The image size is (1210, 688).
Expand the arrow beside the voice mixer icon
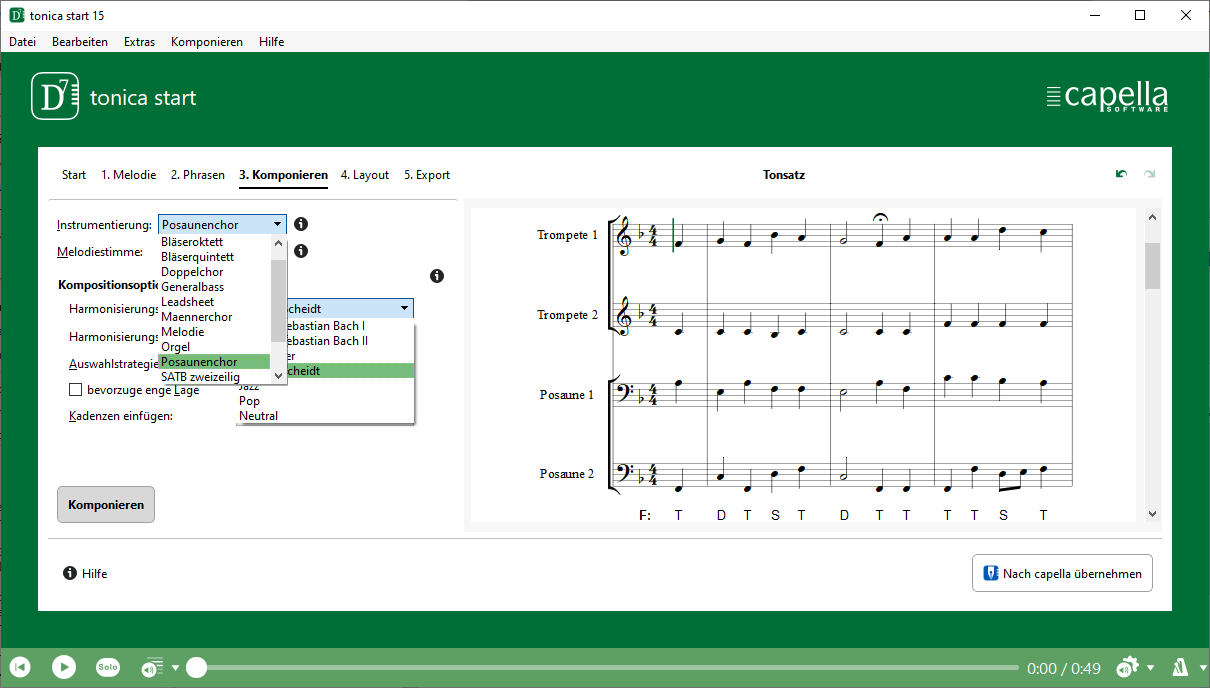pyautogui.click(x=176, y=668)
